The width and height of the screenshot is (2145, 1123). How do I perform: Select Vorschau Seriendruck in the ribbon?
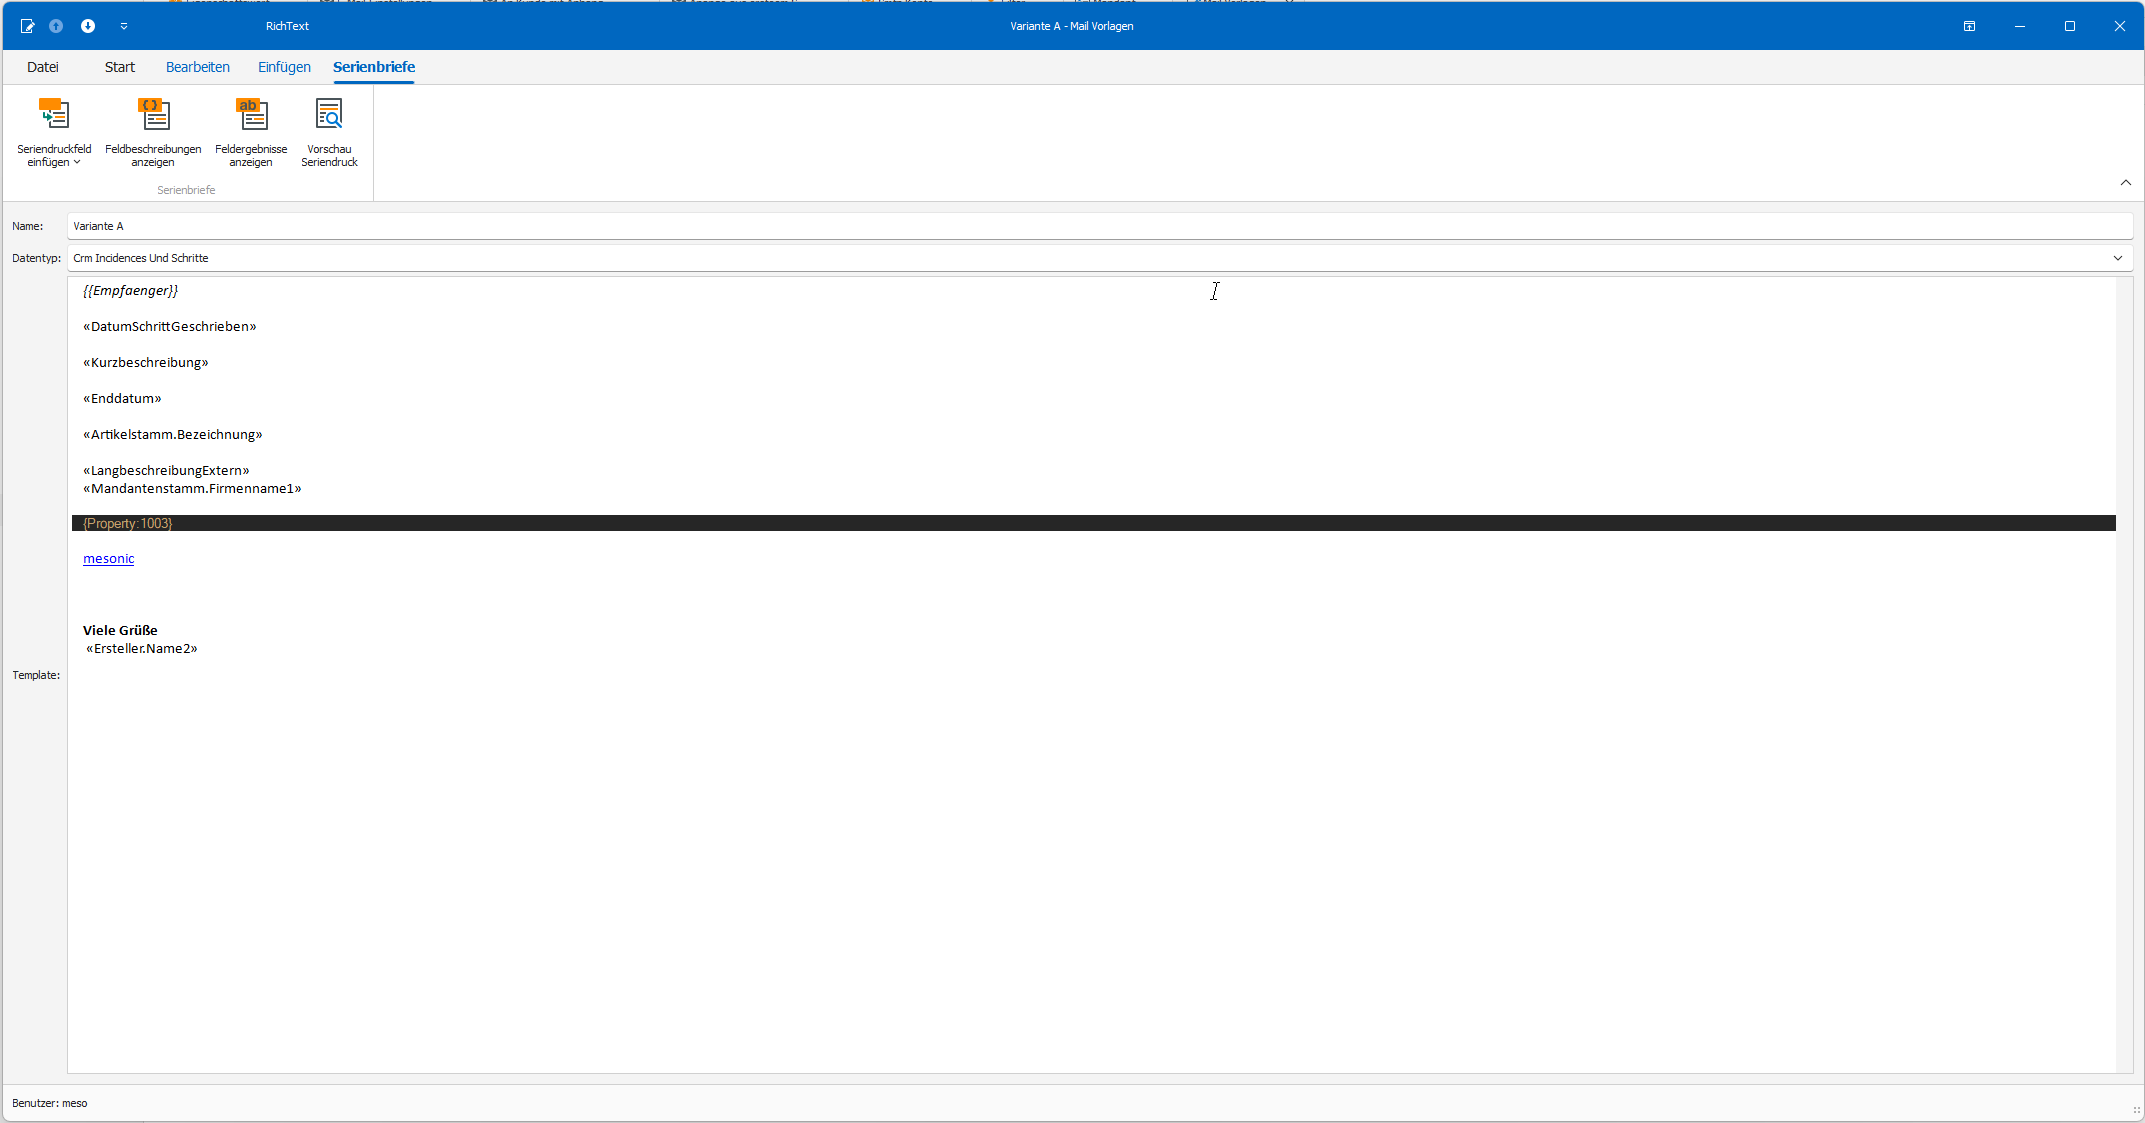coord(328,131)
